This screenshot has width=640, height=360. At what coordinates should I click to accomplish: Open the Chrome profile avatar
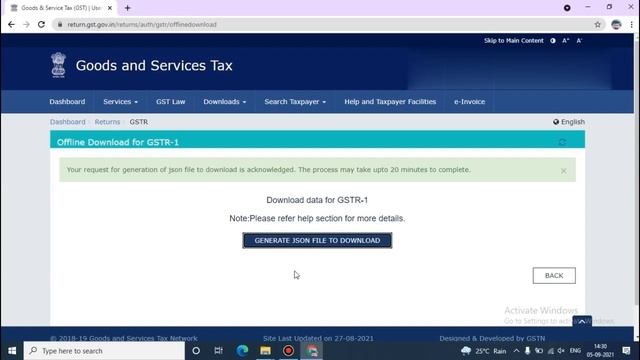(x=616, y=24)
